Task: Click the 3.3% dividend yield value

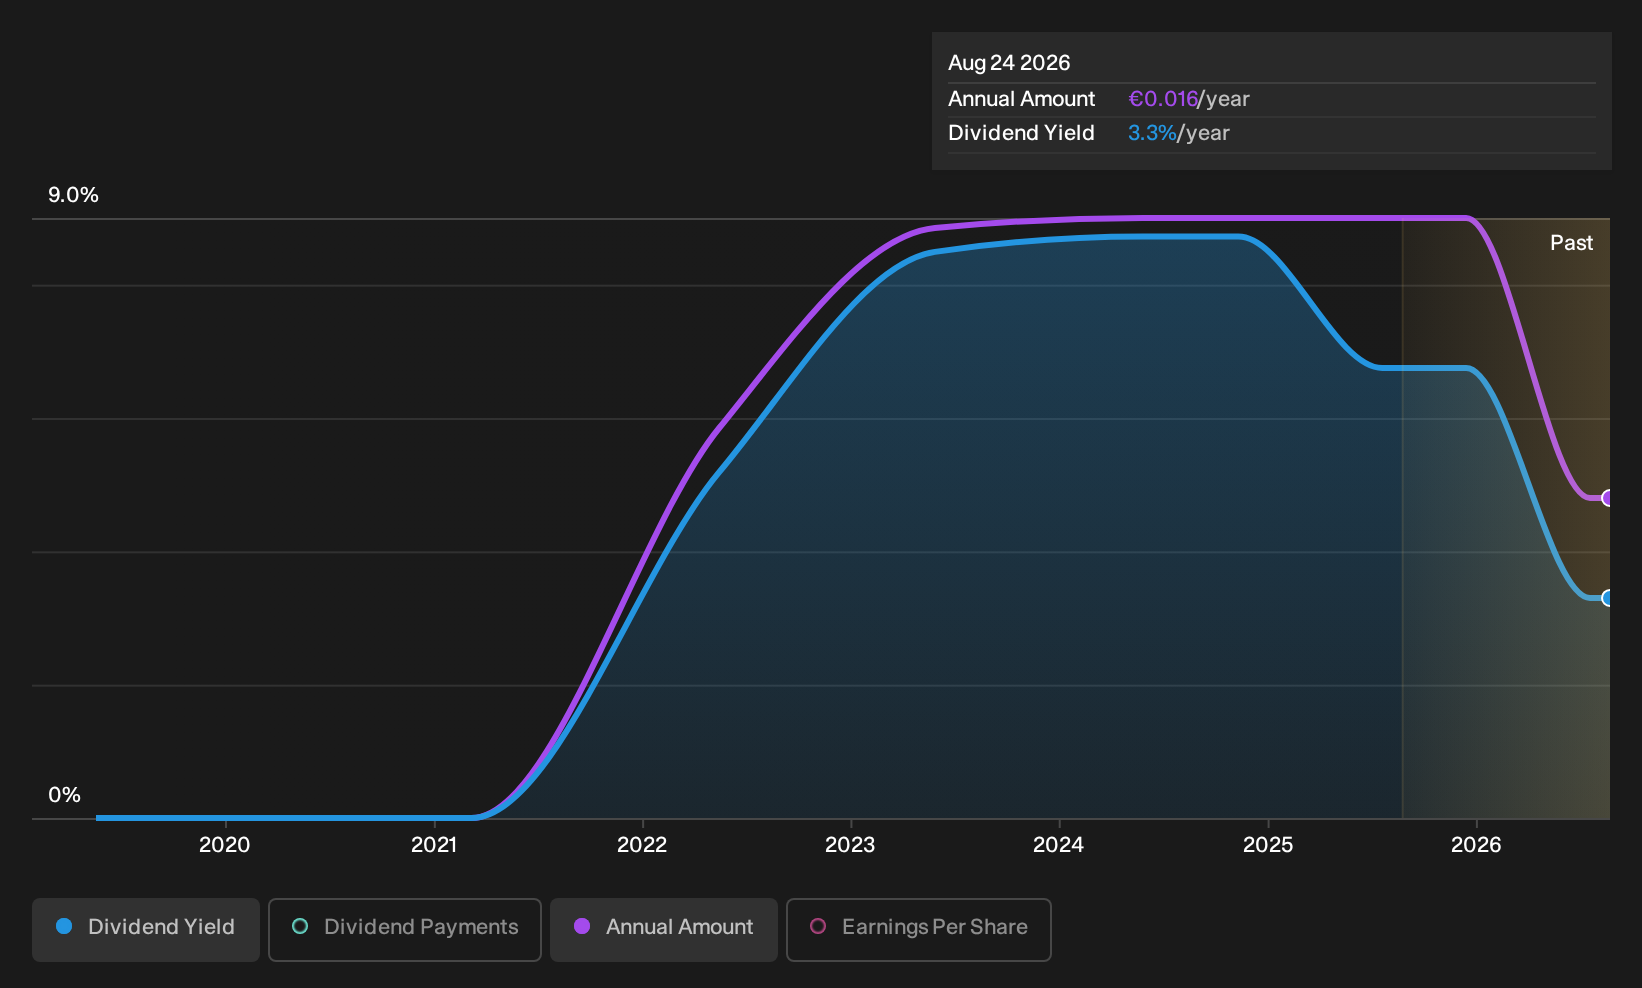Action: click(x=1152, y=133)
